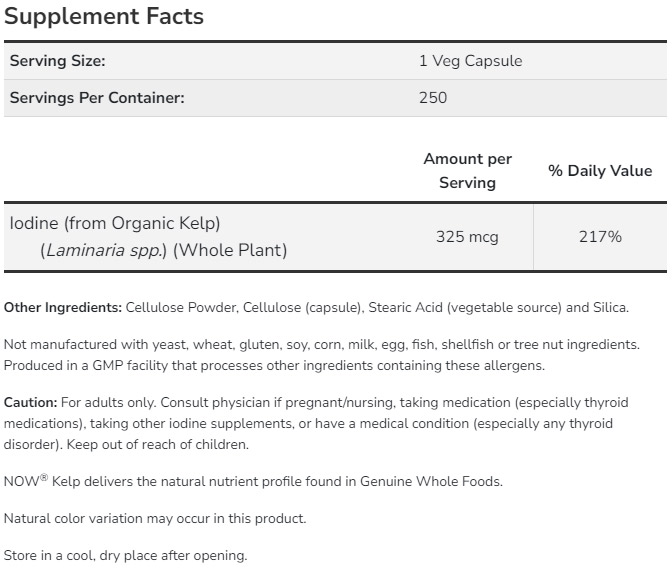
Task: Click the Iodine (from Organic Kelp) text
Action: click(114, 223)
